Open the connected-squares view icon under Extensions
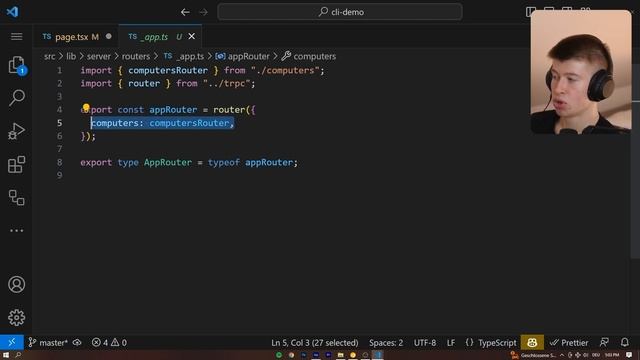The width and height of the screenshot is (640, 360). [16, 198]
